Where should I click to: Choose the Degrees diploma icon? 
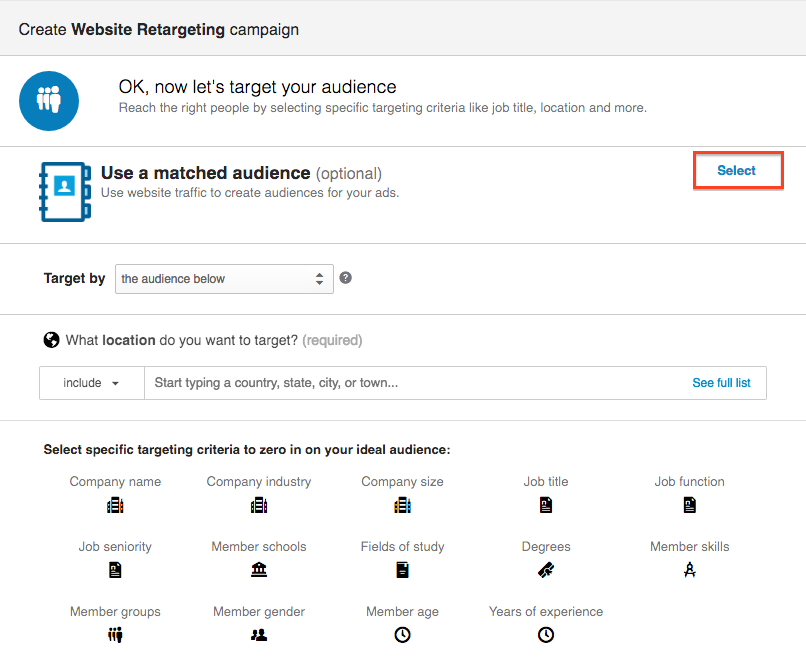546,570
